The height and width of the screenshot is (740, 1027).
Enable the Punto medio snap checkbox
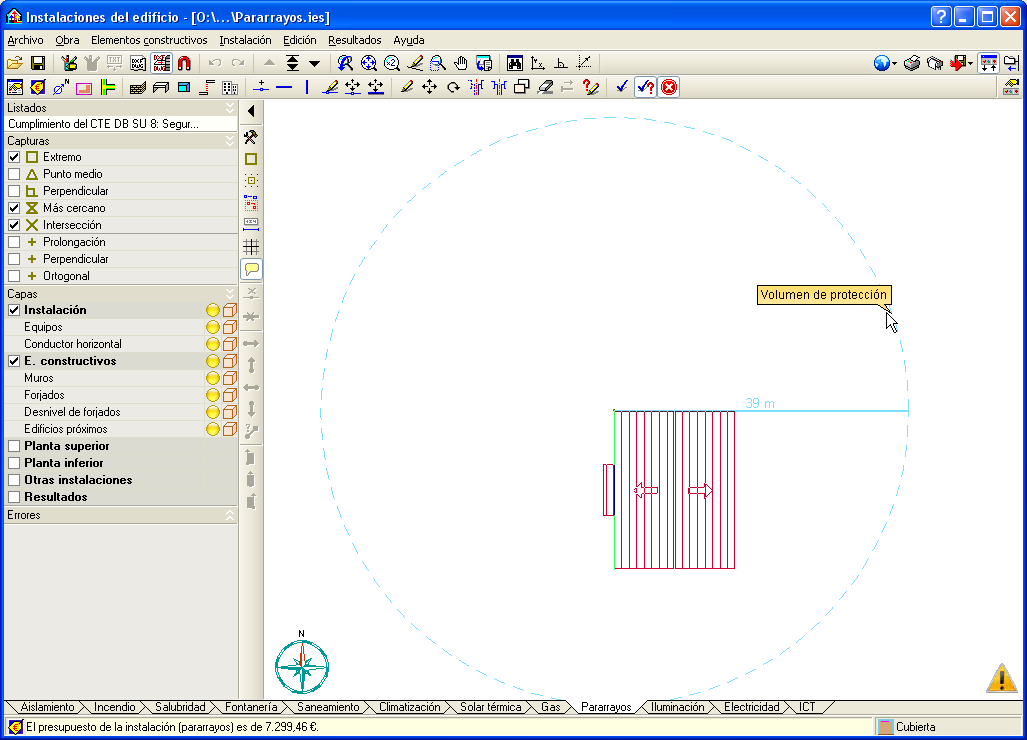(x=14, y=174)
